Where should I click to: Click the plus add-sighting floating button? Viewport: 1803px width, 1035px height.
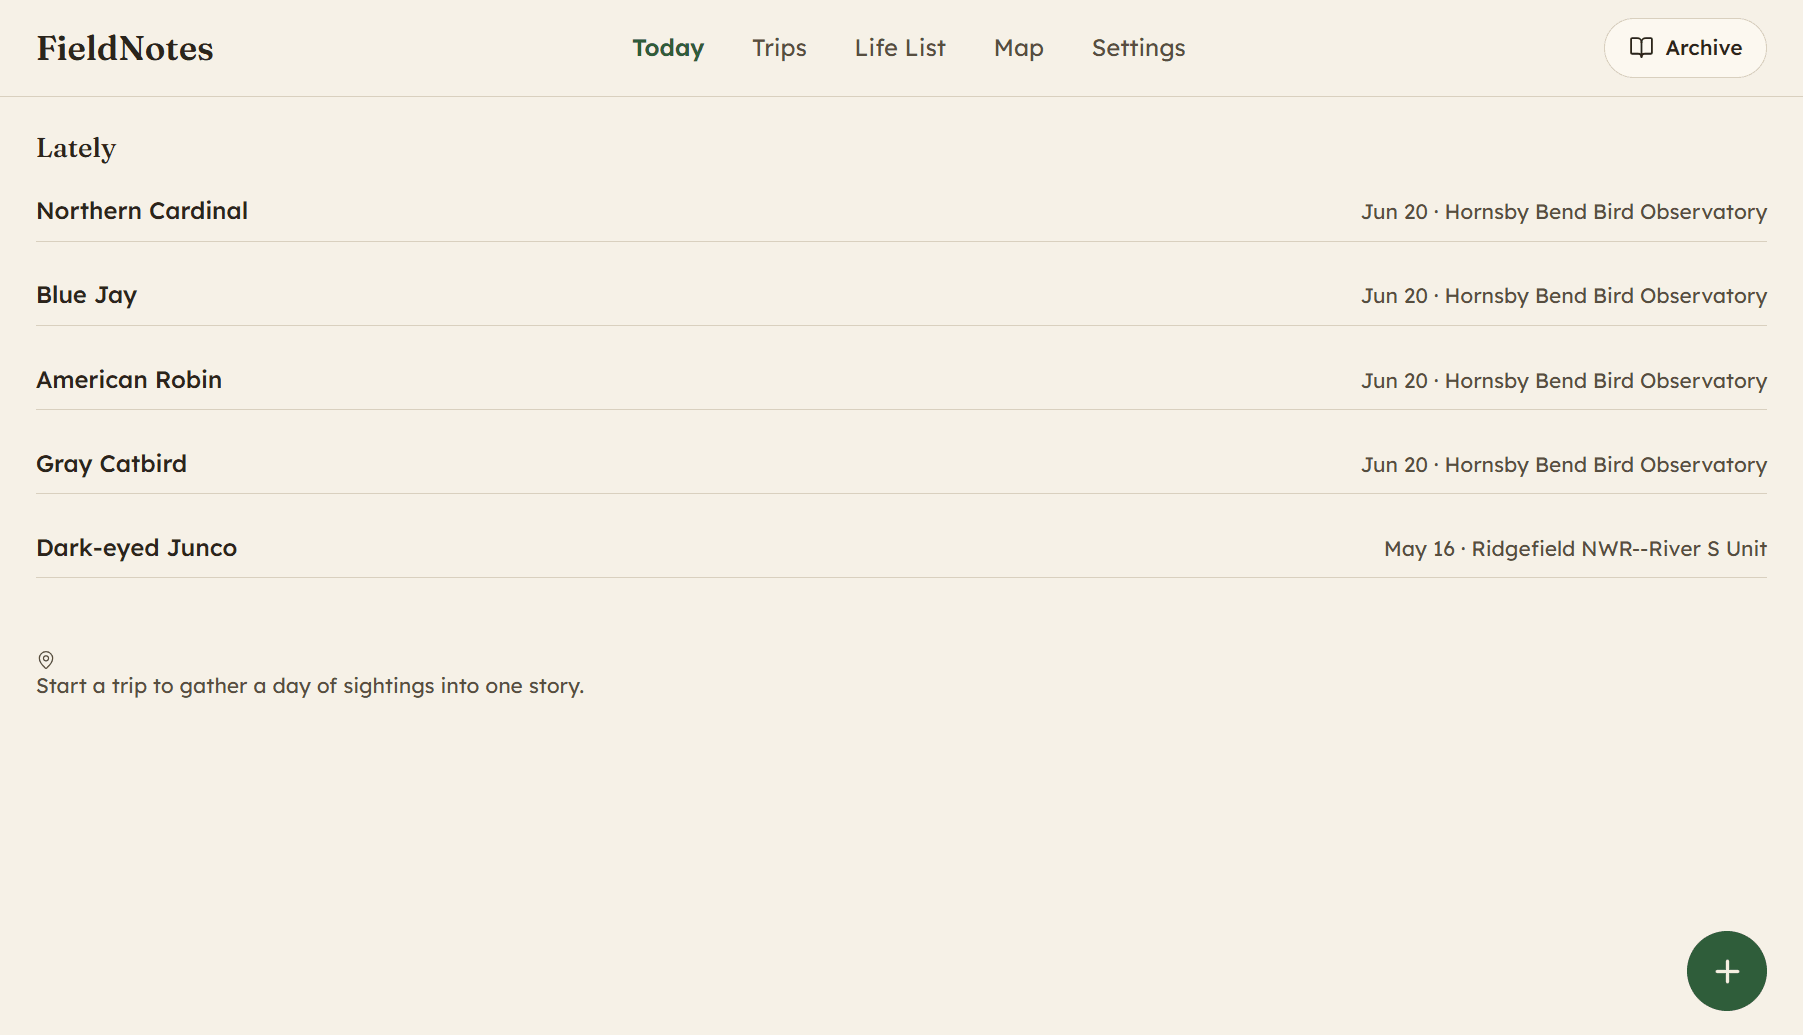click(x=1726, y=971)
